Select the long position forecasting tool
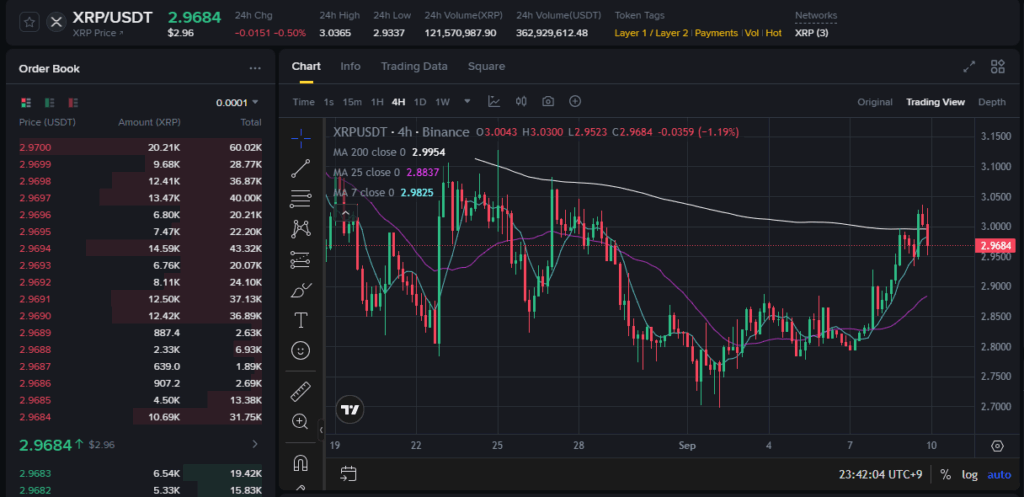The image size is (1024, 497). pyautogui.click(x=300, y=260)
